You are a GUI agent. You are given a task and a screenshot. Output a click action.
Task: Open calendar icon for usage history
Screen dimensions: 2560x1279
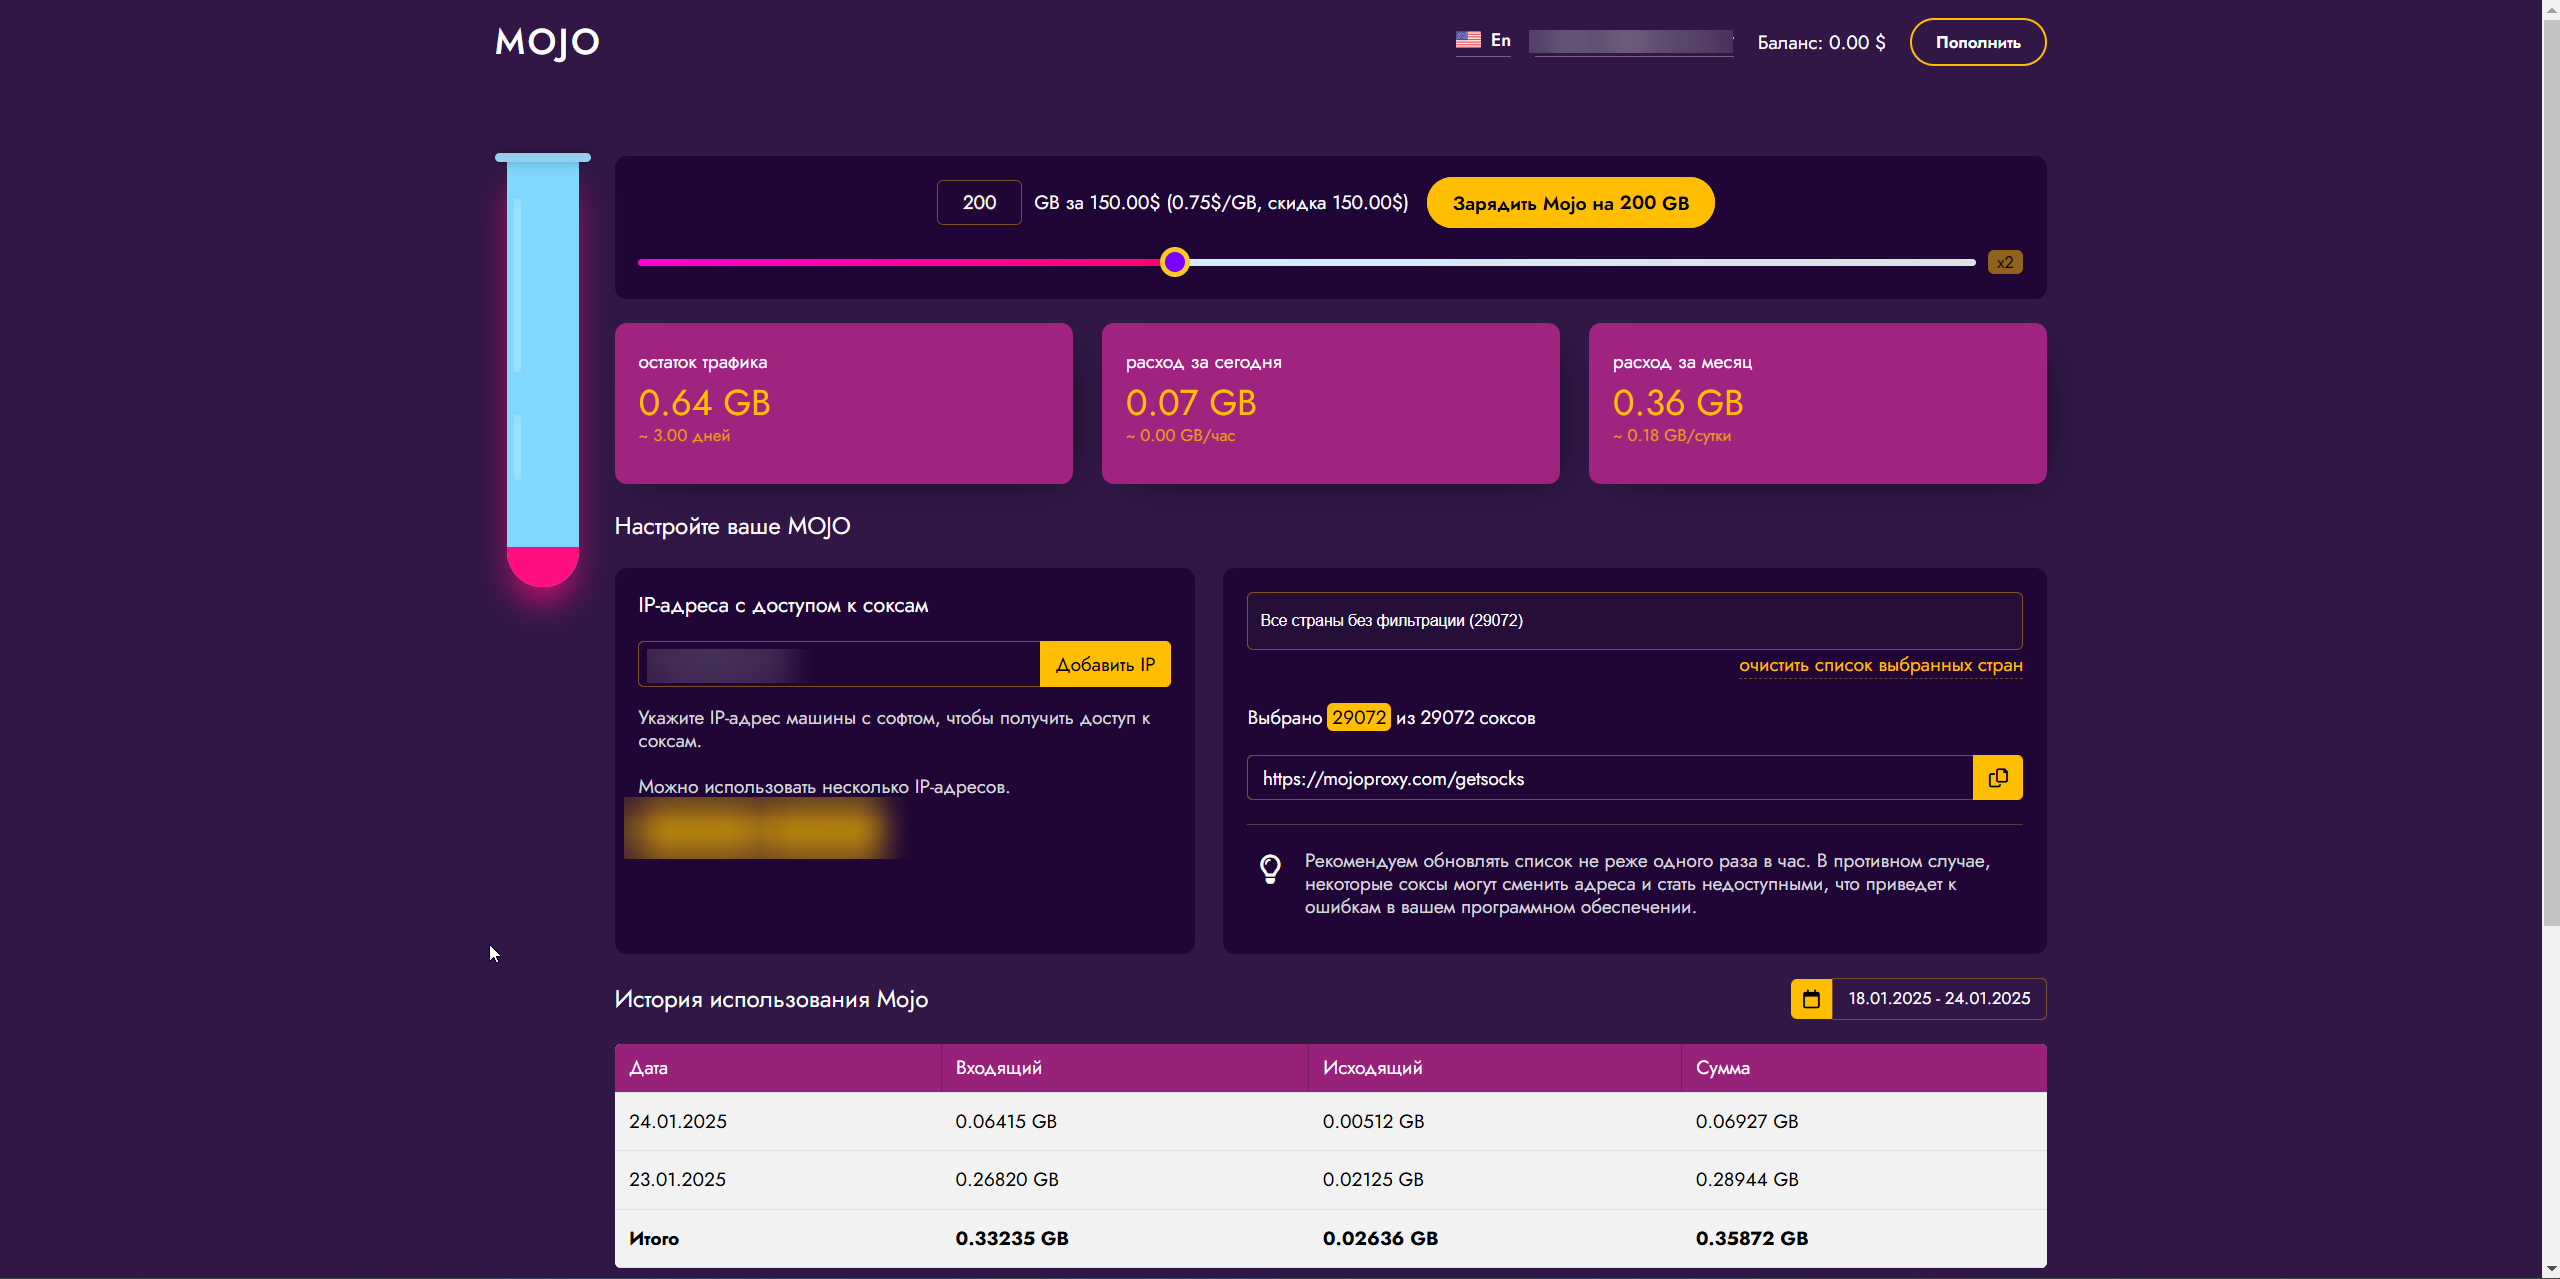pyautogui.click(x=1811, y=999)
